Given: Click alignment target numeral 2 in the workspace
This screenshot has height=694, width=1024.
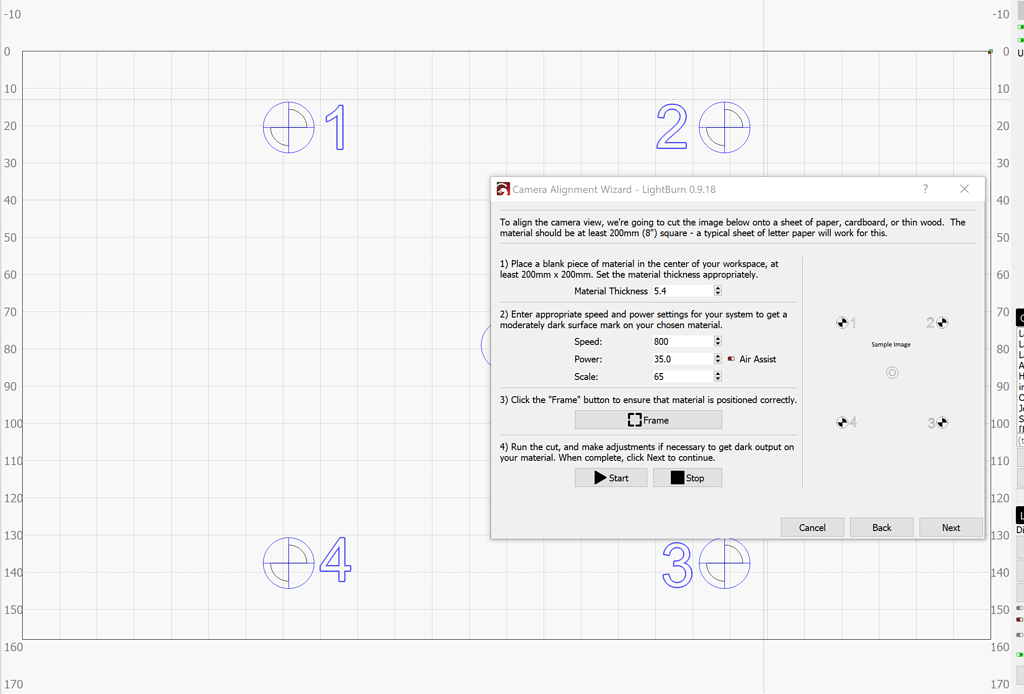Looking at the screenshot, I should 671,127.
